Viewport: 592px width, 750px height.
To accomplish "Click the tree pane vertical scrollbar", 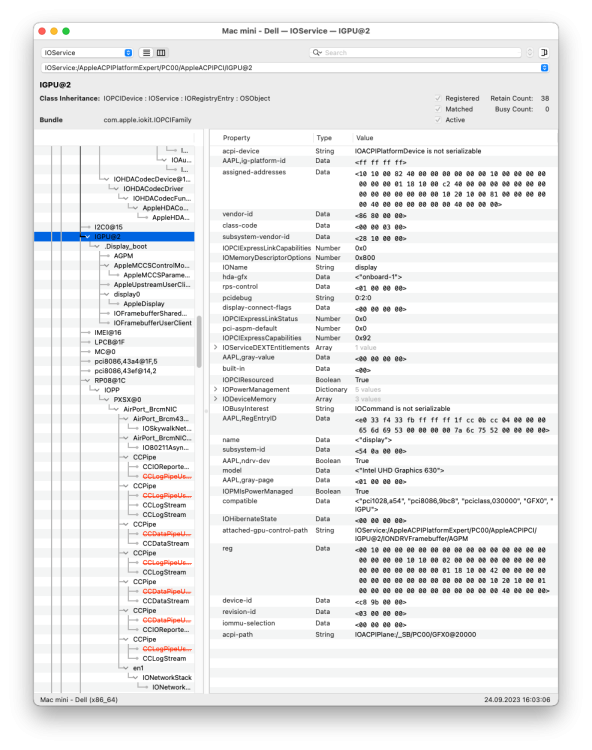I will point(199,342).
